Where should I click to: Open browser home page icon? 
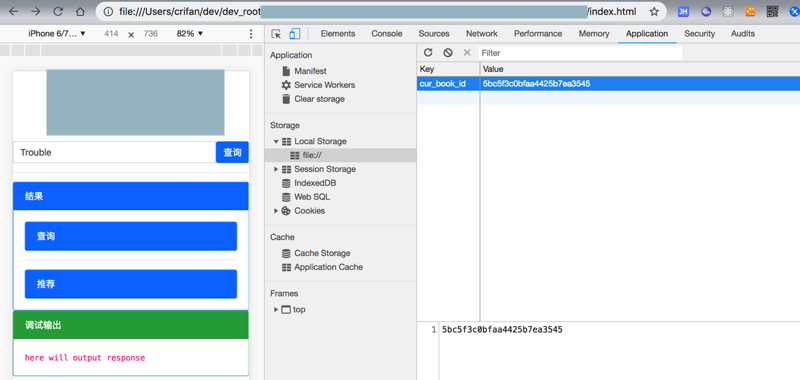pyautogui.click(x=80, y=11)
